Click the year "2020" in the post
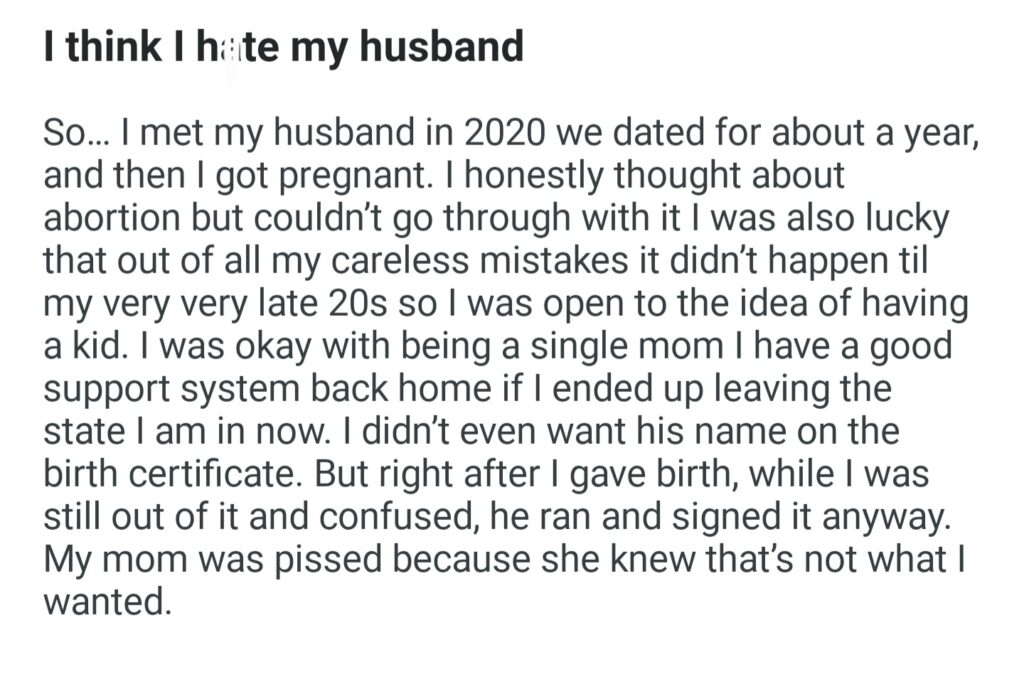The height and width of the screenshot is (677, 1024). coord(533,134)
